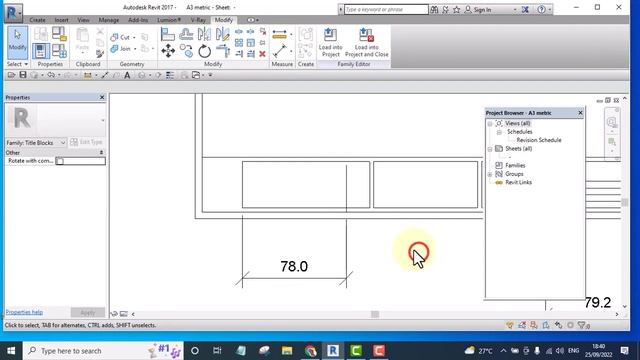Open the Insert ribbon tab

(x=61, y=20)
